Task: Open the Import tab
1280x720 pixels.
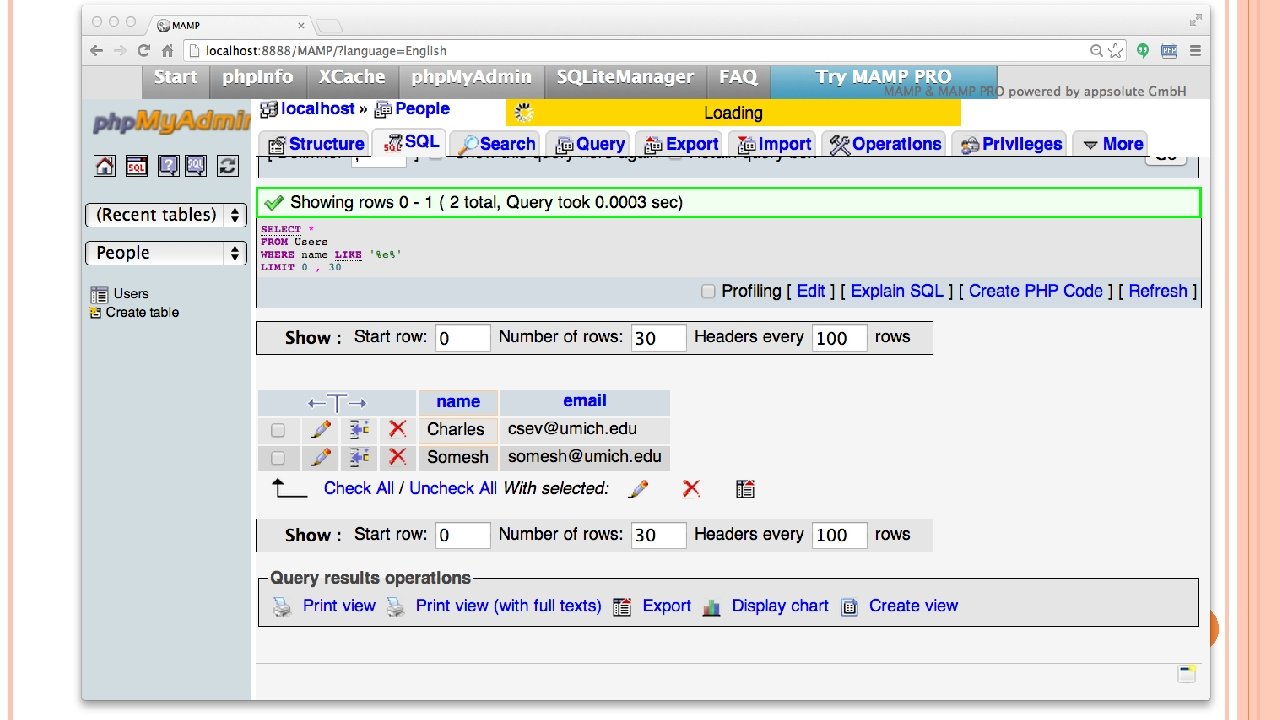Action: (x=774, y=144)
